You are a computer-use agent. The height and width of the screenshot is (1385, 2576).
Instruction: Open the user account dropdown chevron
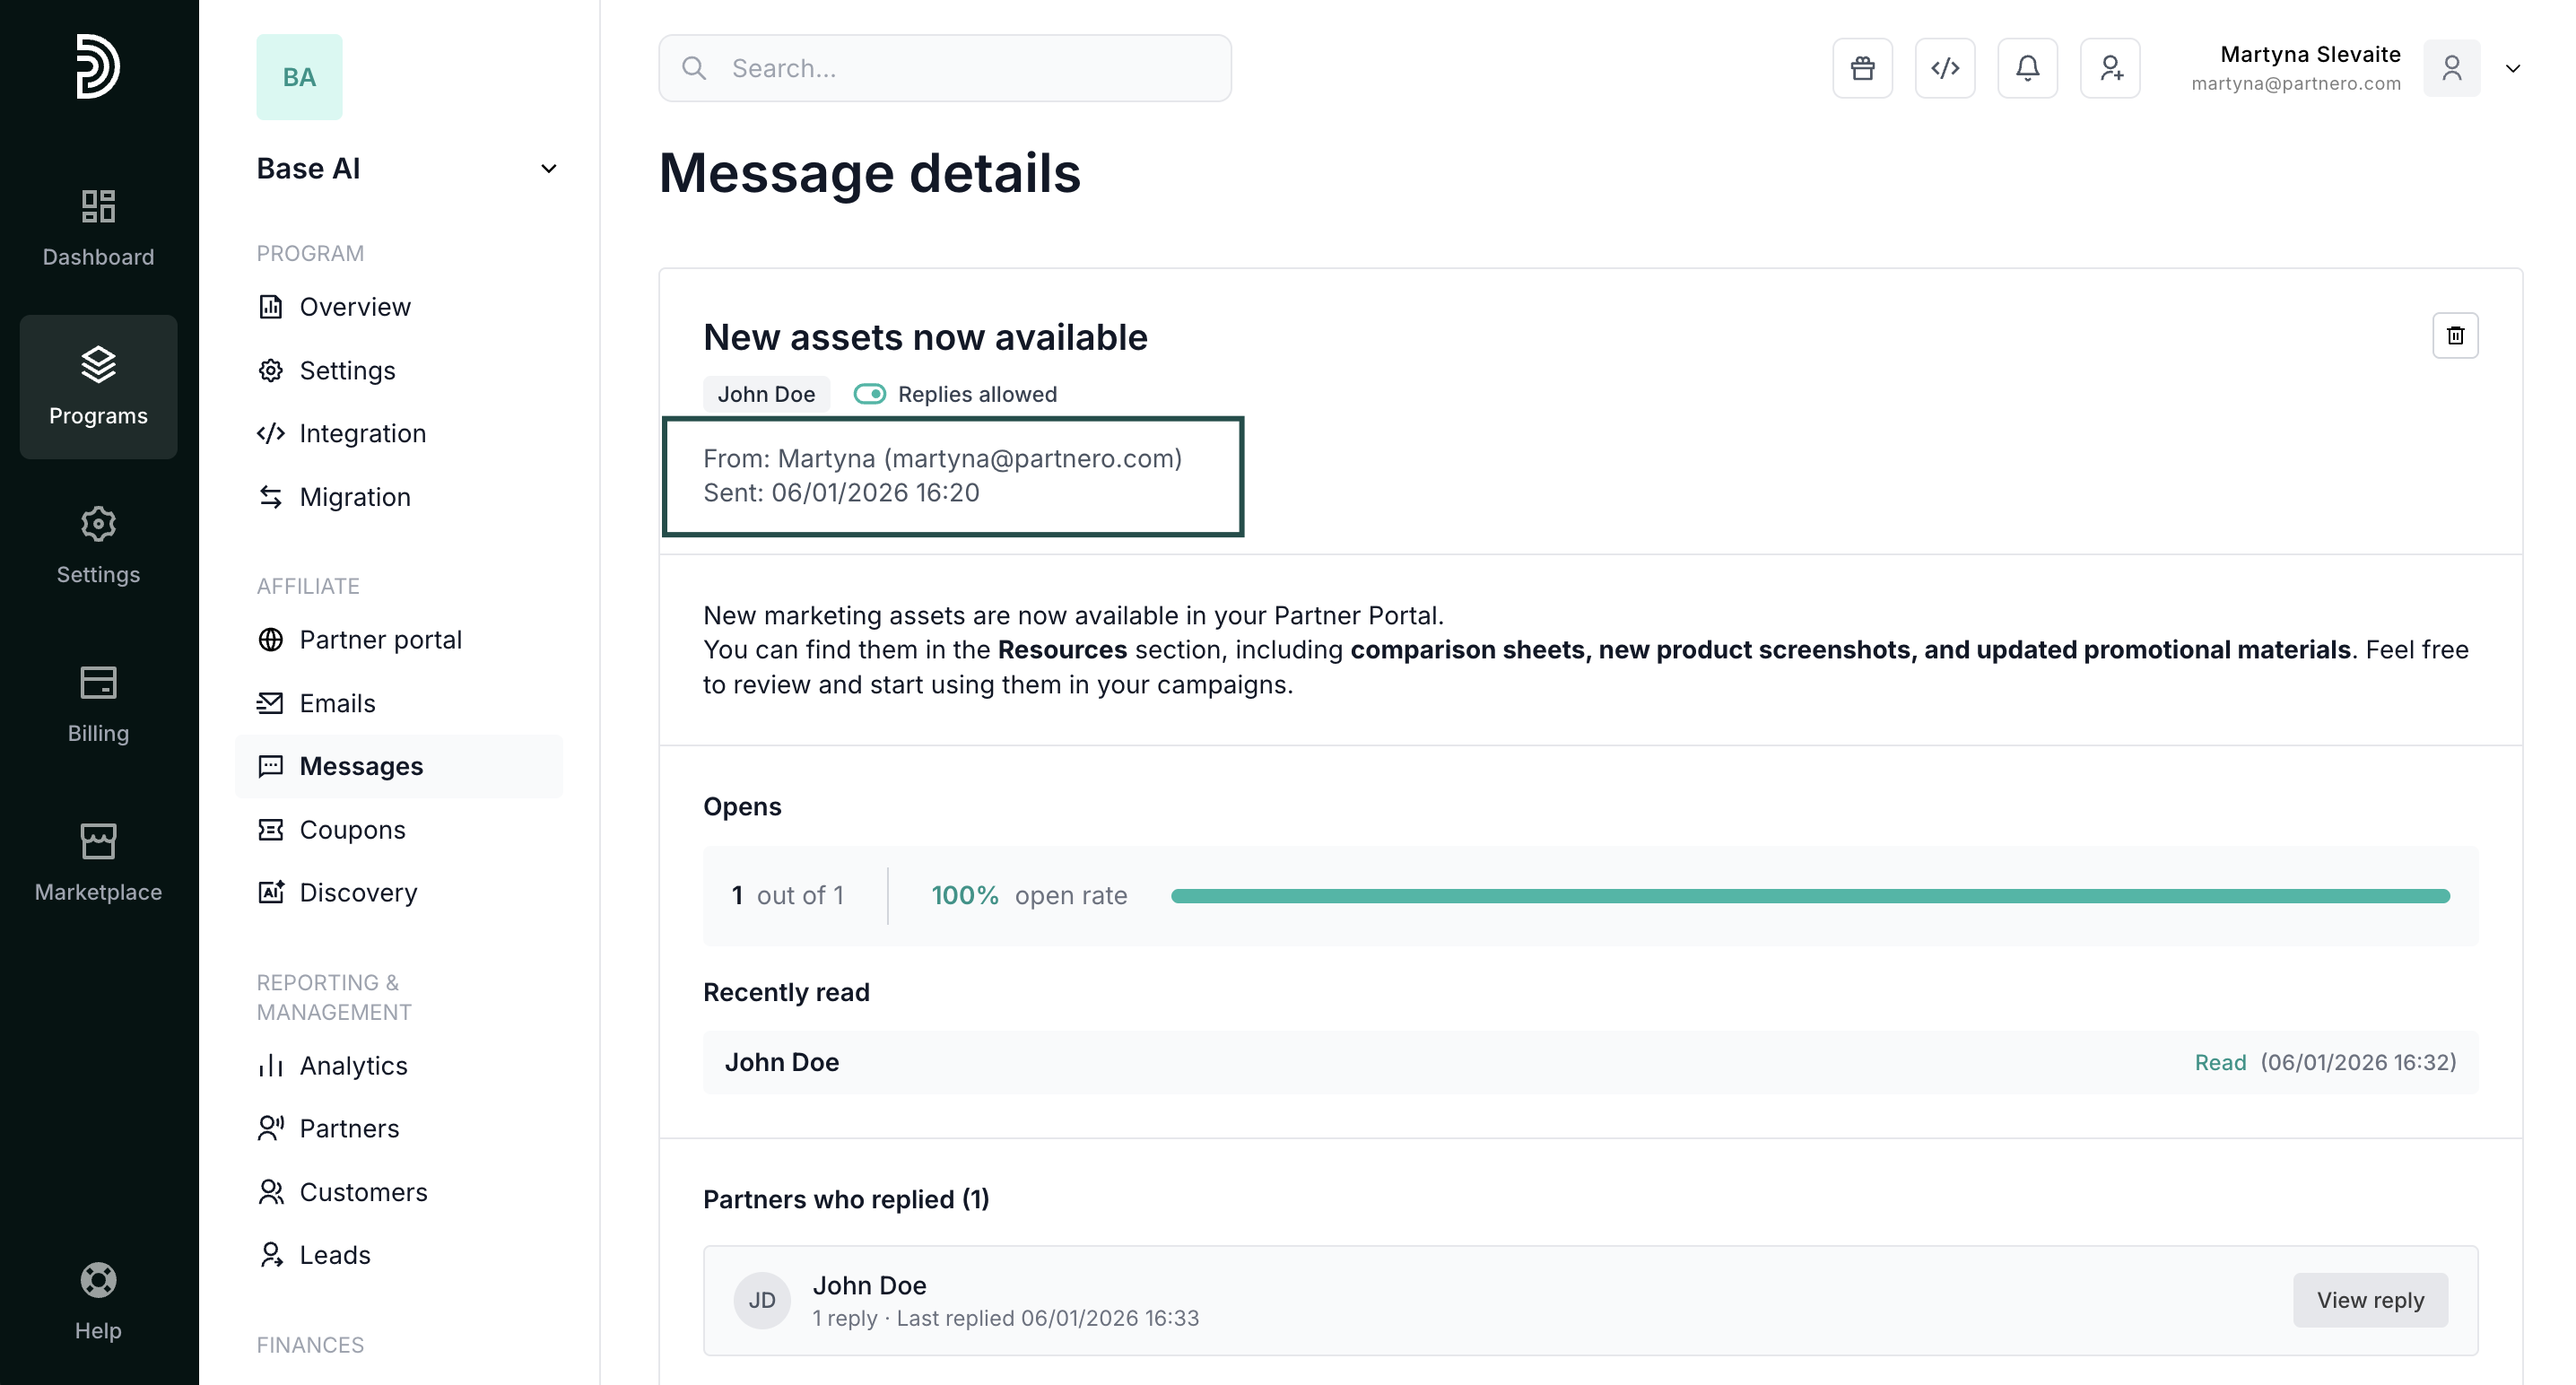pyautogui.click(x=2512, y=68)
